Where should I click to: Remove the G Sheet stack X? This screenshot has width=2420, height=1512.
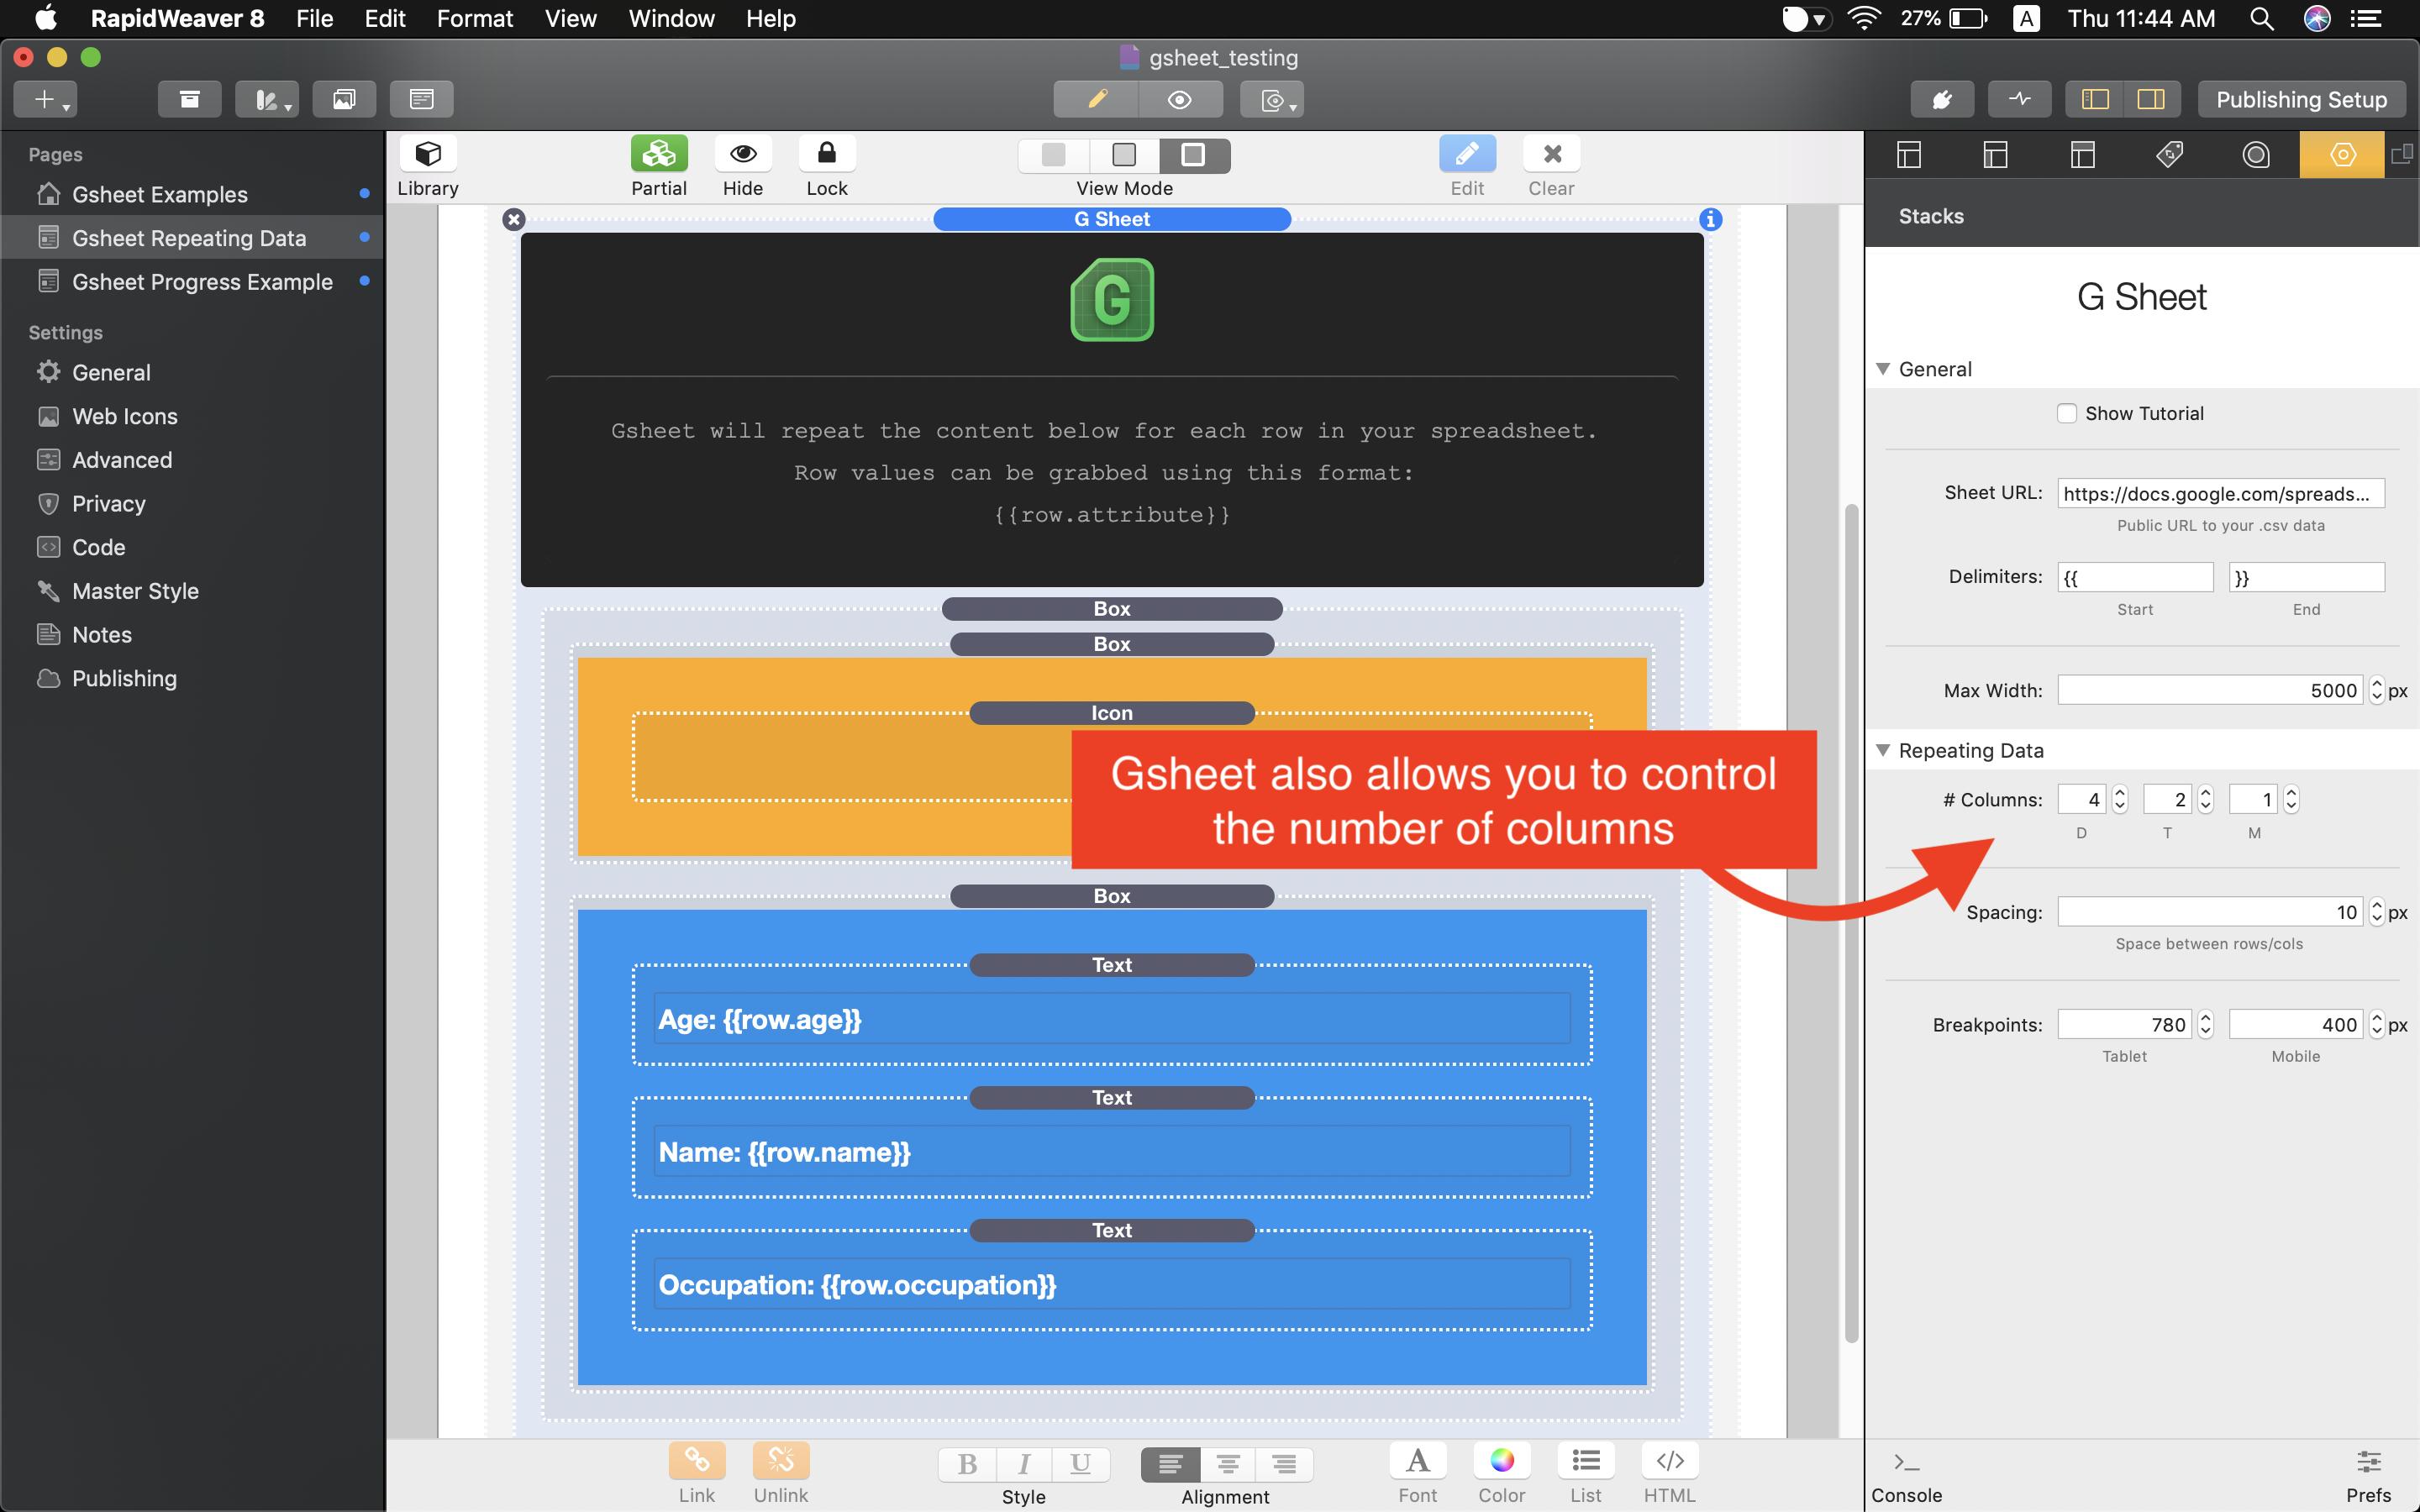coord(514,219)
